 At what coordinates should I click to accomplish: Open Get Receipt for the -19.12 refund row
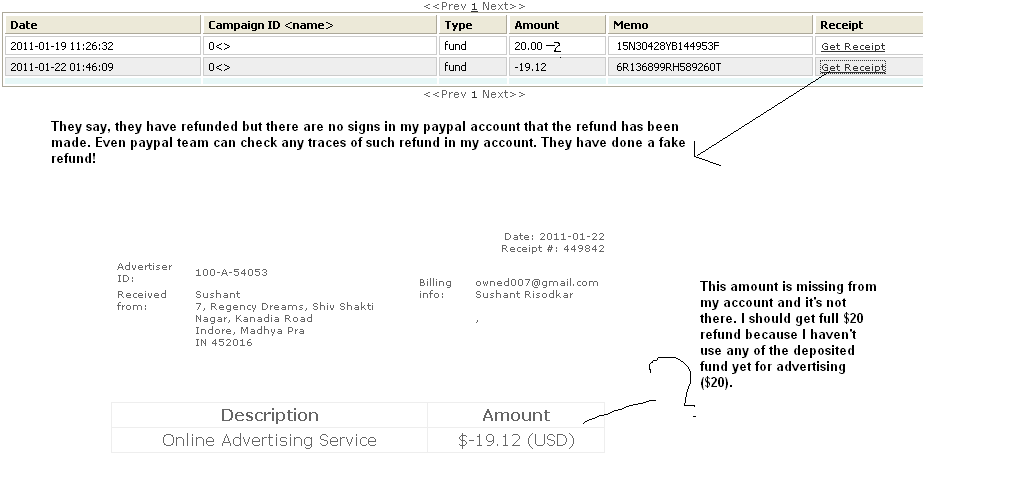[x=852, y=67]
